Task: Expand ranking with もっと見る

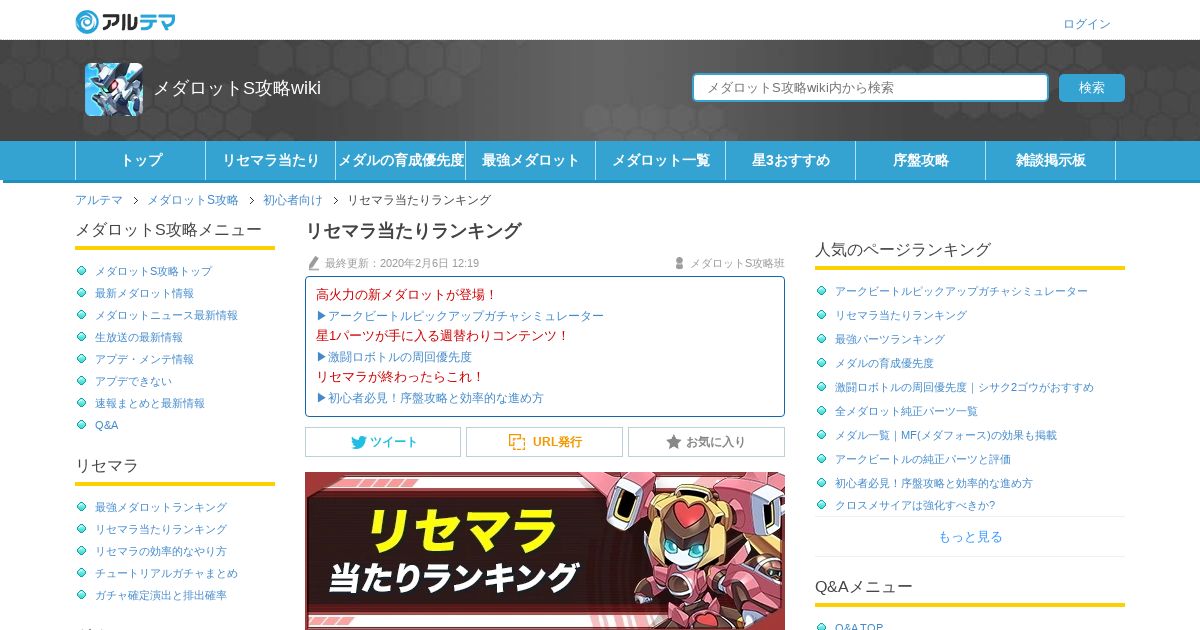Action: [x=970, y=537]
